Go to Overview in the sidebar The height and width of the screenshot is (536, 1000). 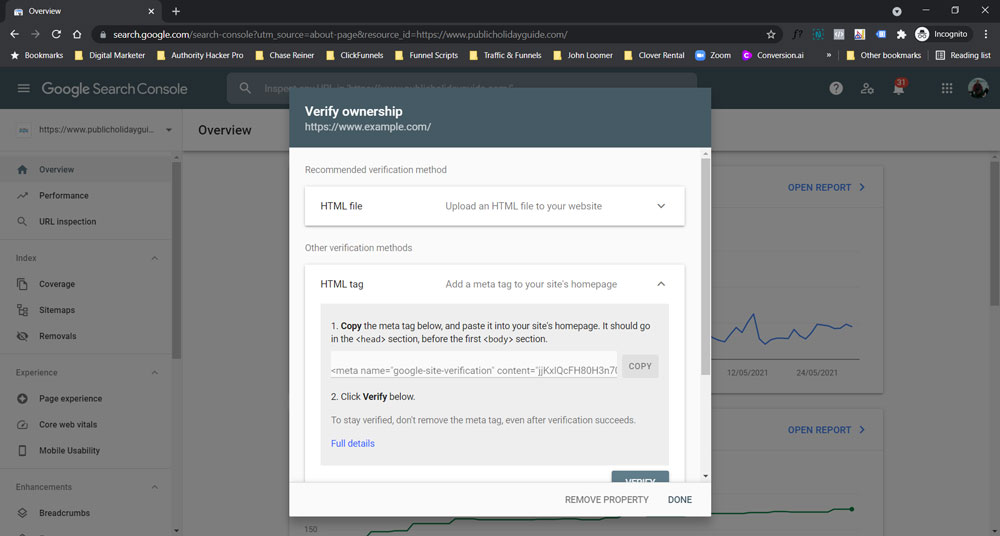[86, 170]
